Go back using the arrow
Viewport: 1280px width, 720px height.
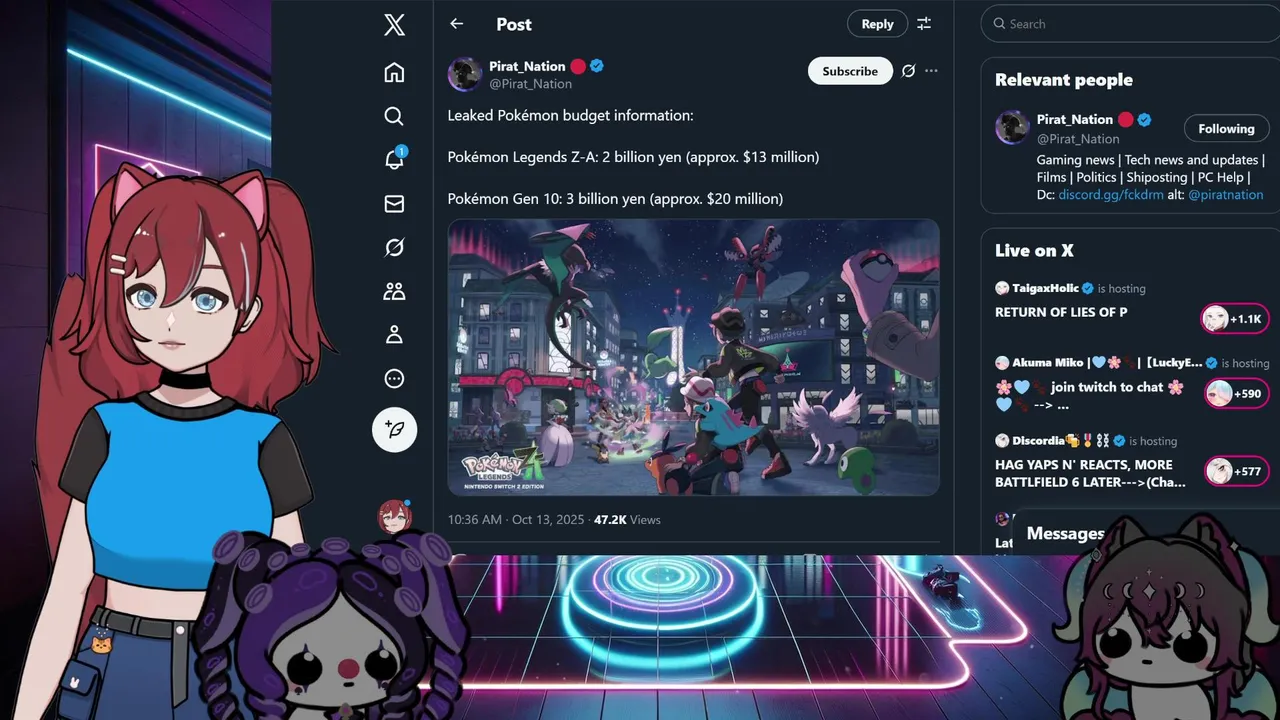click(x=457, y=24)
